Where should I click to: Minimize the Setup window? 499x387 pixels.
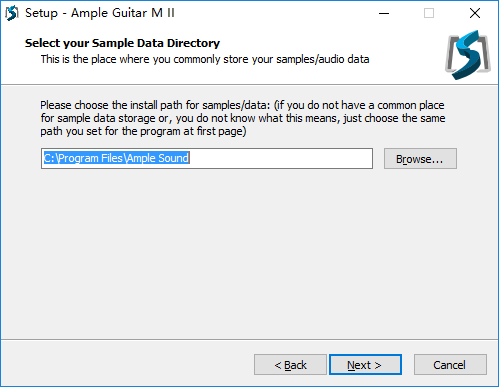point(384,13)
